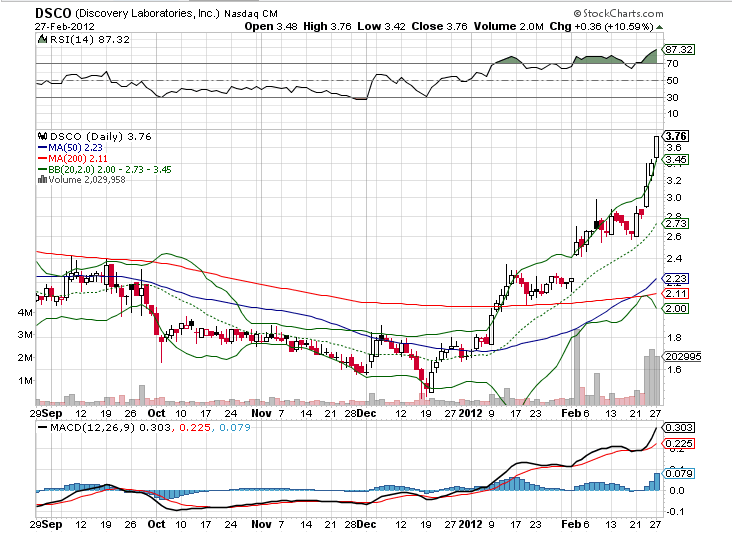Click the Nasdaq CM exchange label

tap(251, 14)
